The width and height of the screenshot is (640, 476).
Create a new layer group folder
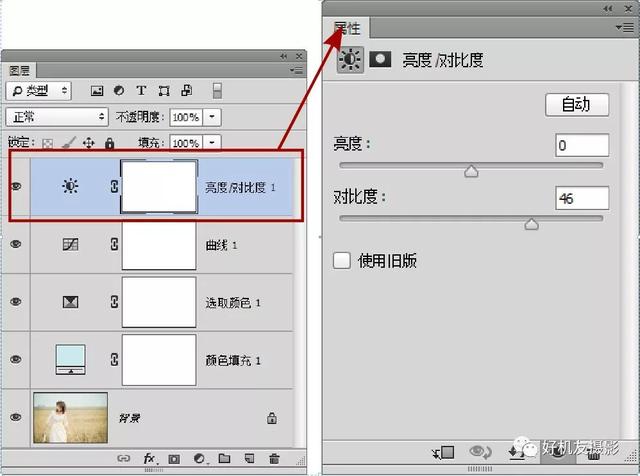224,458
